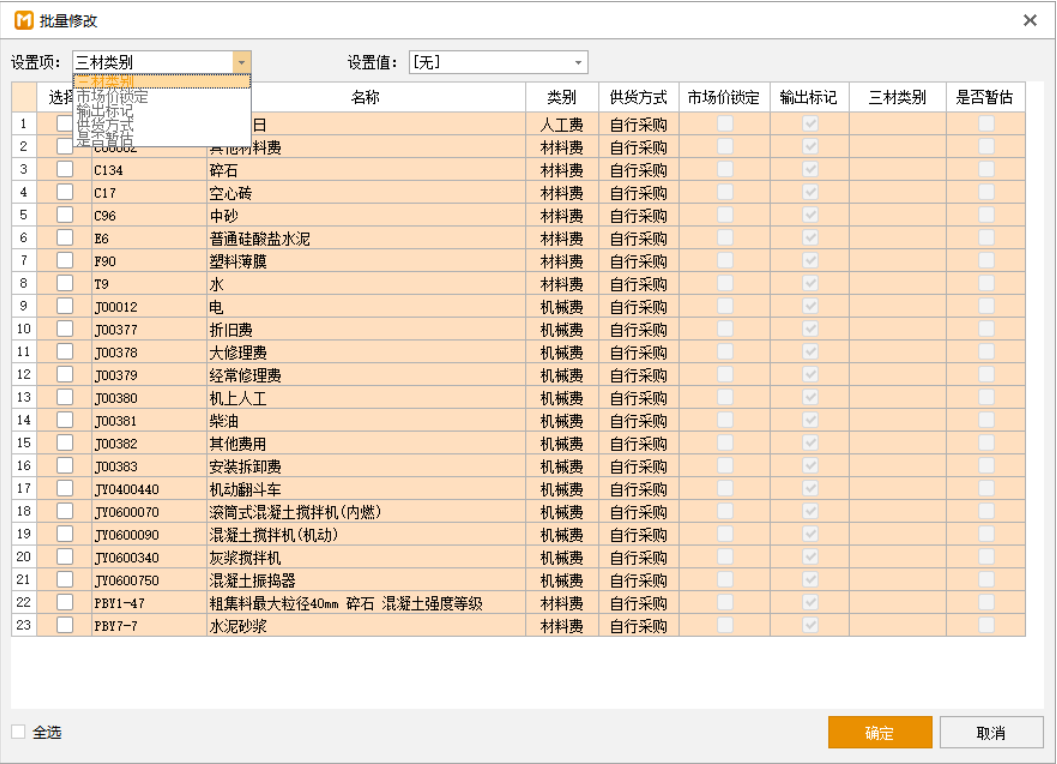Check the selection box for 碎石 row
Screen dimensions: 1057x764
[65, 169]
